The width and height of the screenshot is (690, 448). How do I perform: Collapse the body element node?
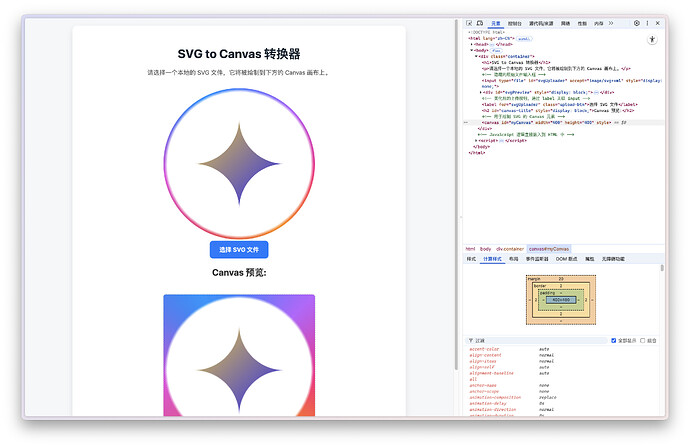[472, 51]
